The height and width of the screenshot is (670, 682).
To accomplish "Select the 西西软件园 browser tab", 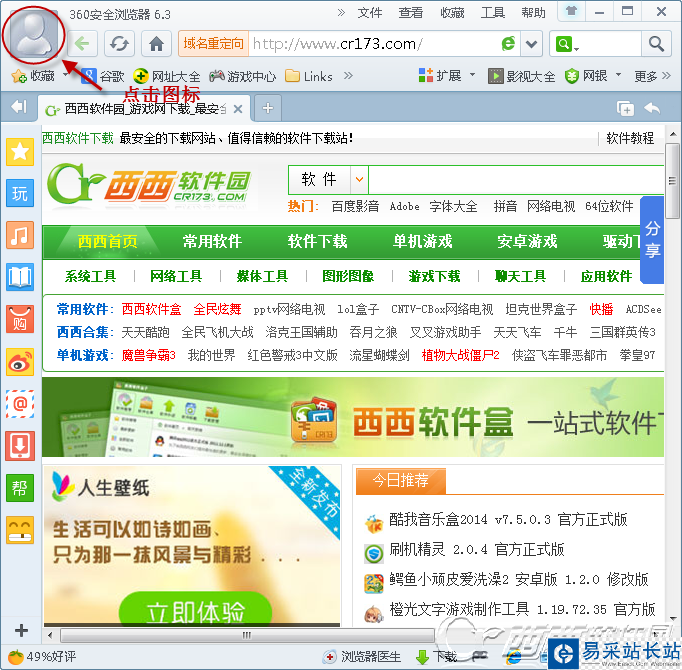I will (144, 109).
